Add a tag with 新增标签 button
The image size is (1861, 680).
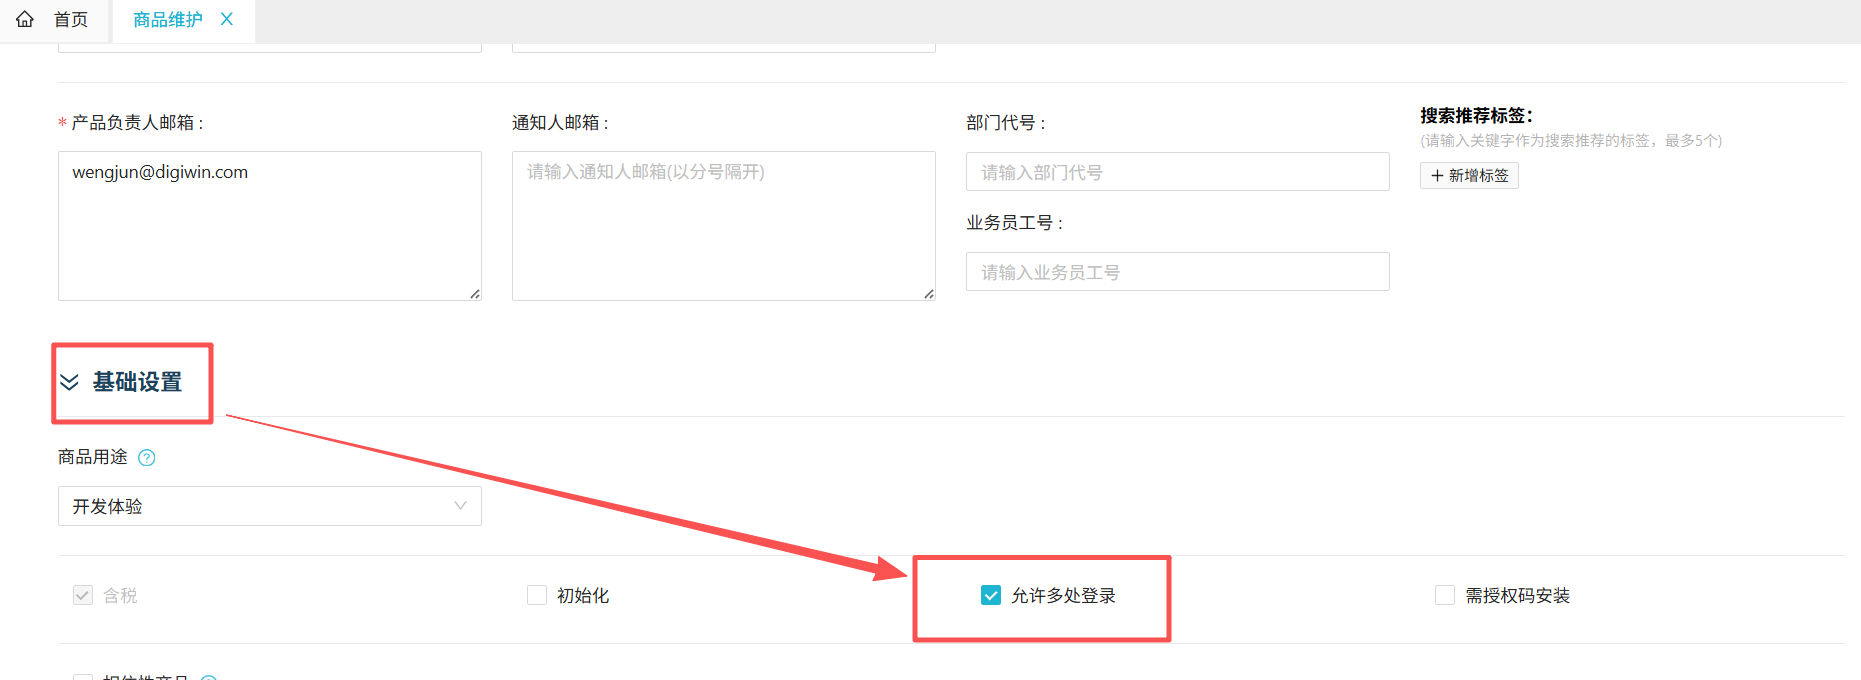coord(1469,176)
